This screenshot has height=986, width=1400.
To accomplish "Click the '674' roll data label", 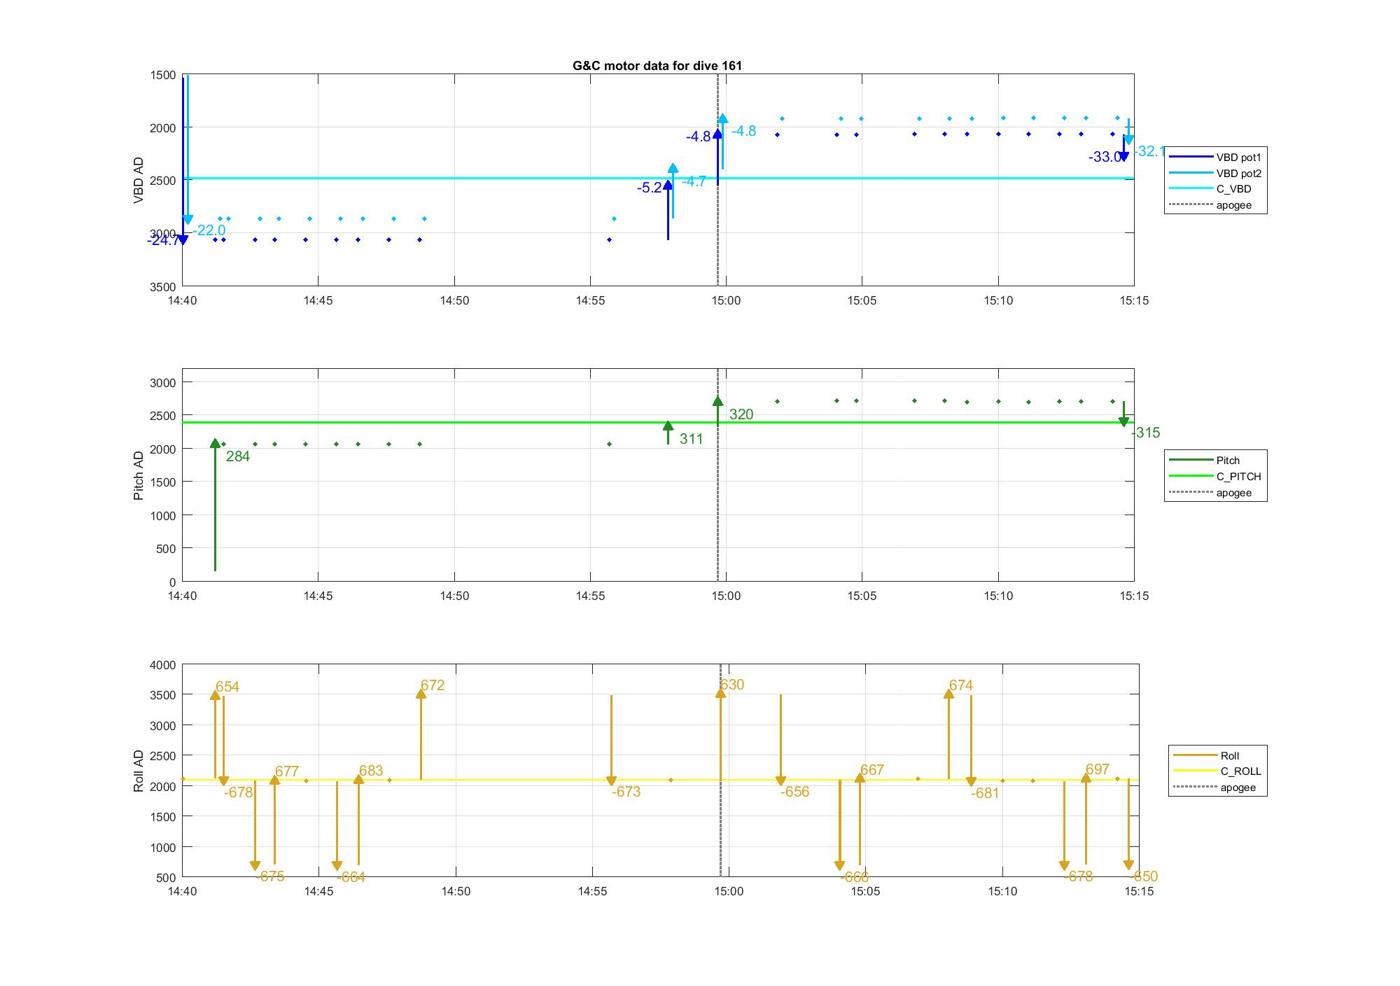I will (x=961, y=686).
